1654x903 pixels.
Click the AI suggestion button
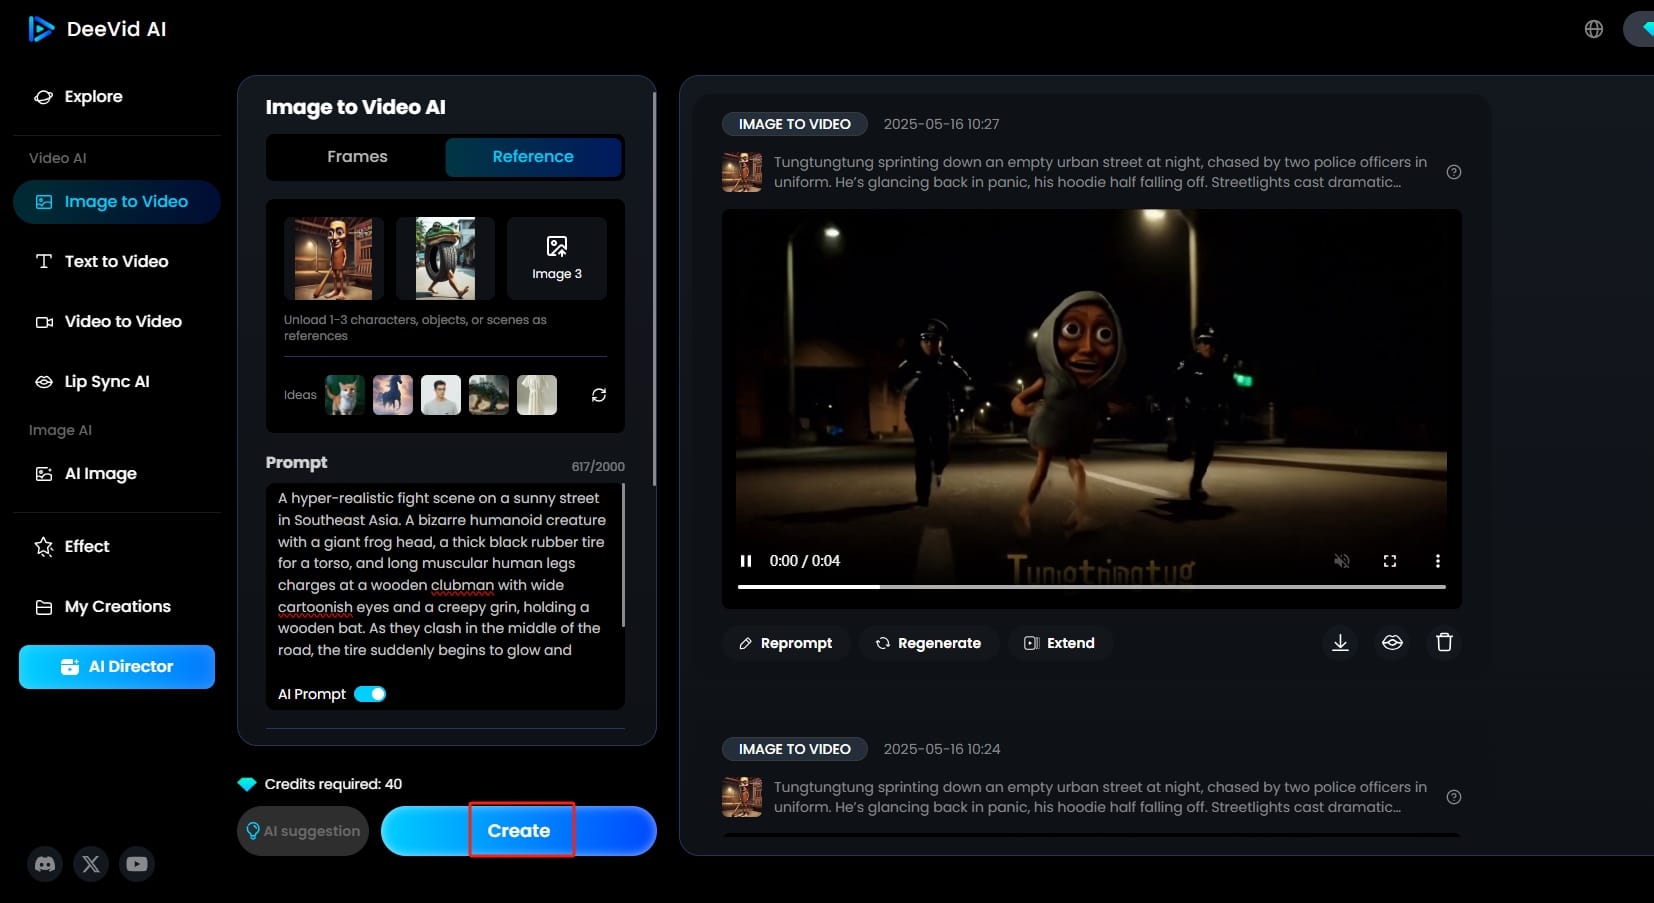(x=303, y=831)
